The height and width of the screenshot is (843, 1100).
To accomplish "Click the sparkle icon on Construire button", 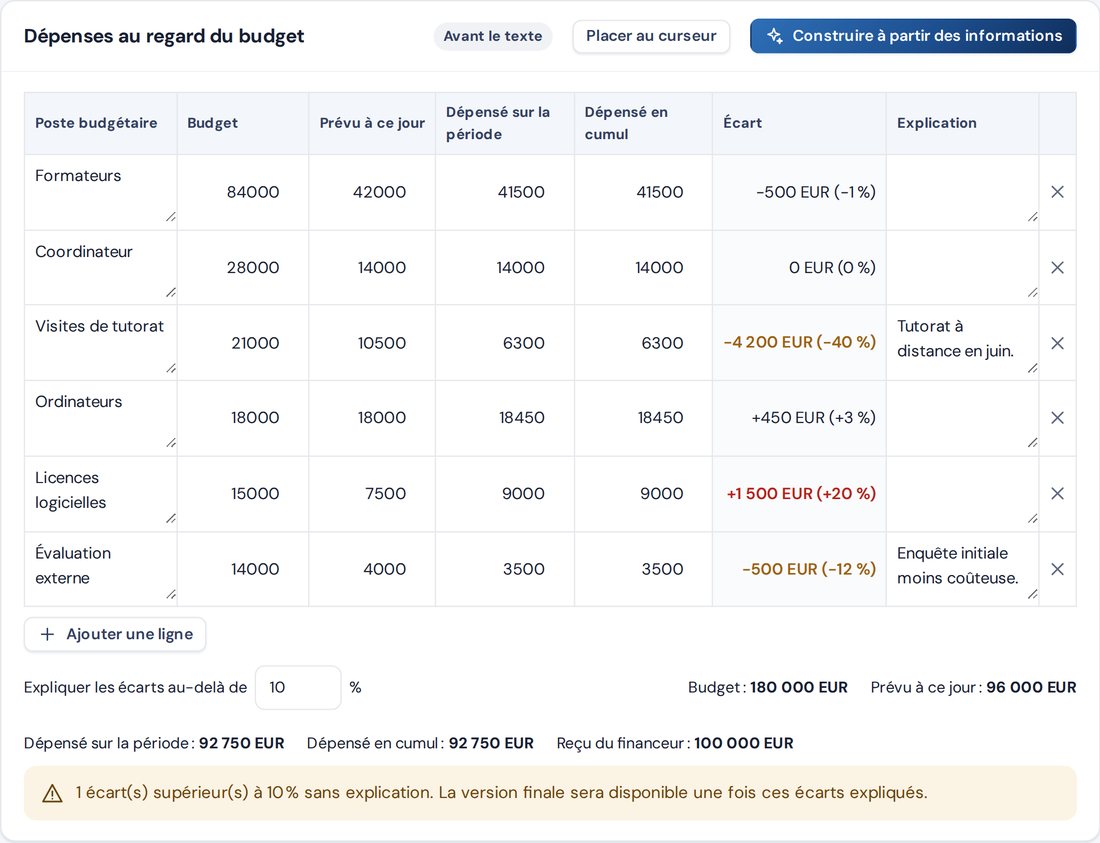I will 774,36.
